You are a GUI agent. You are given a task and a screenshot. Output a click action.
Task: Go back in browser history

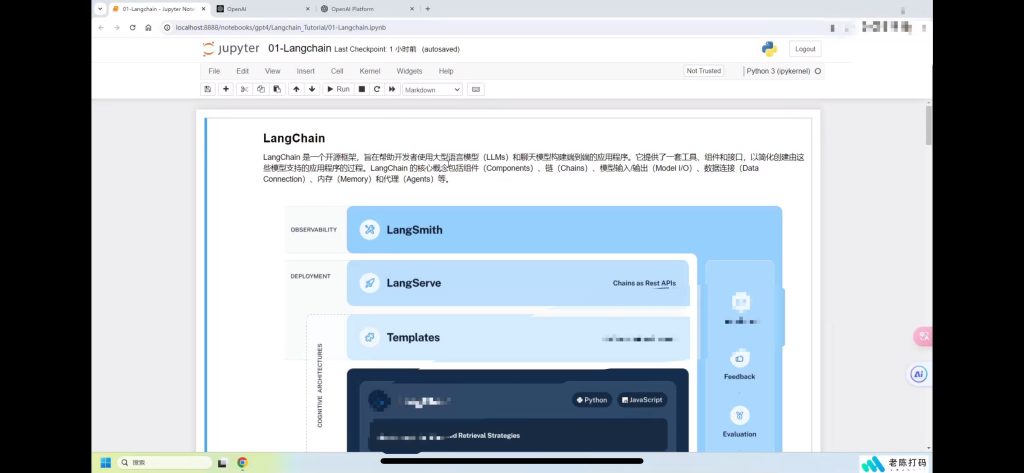(x=101, y=27)
